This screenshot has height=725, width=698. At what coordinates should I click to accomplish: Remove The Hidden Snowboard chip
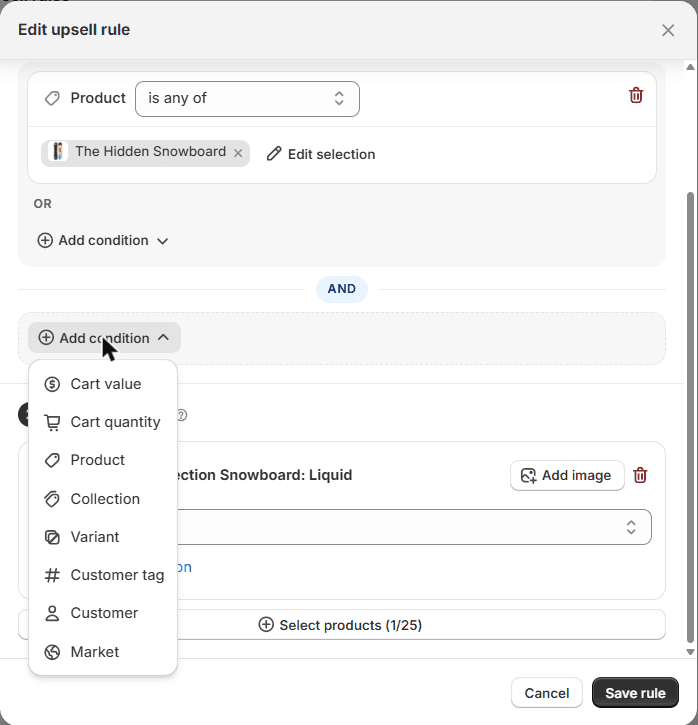pyautogui.click(x=238, y=153)
